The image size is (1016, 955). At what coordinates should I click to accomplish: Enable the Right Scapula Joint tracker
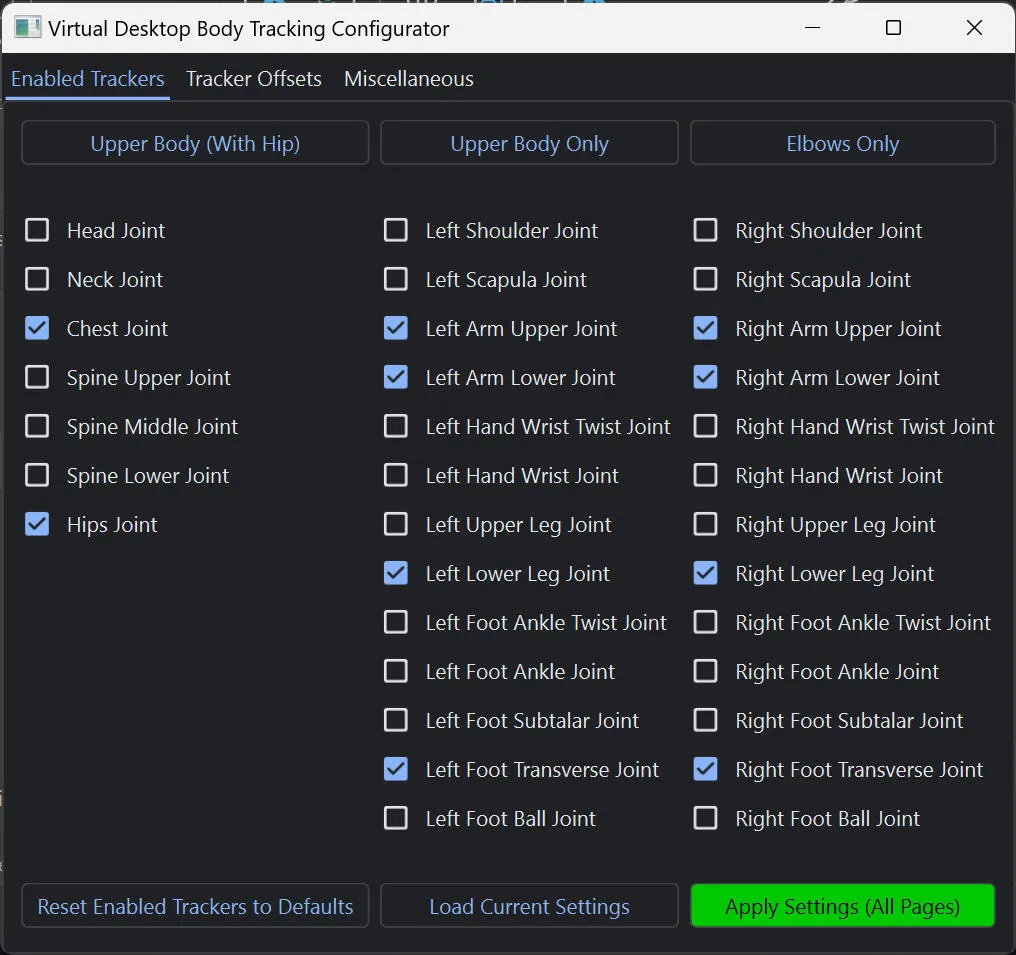pos(706,279)
